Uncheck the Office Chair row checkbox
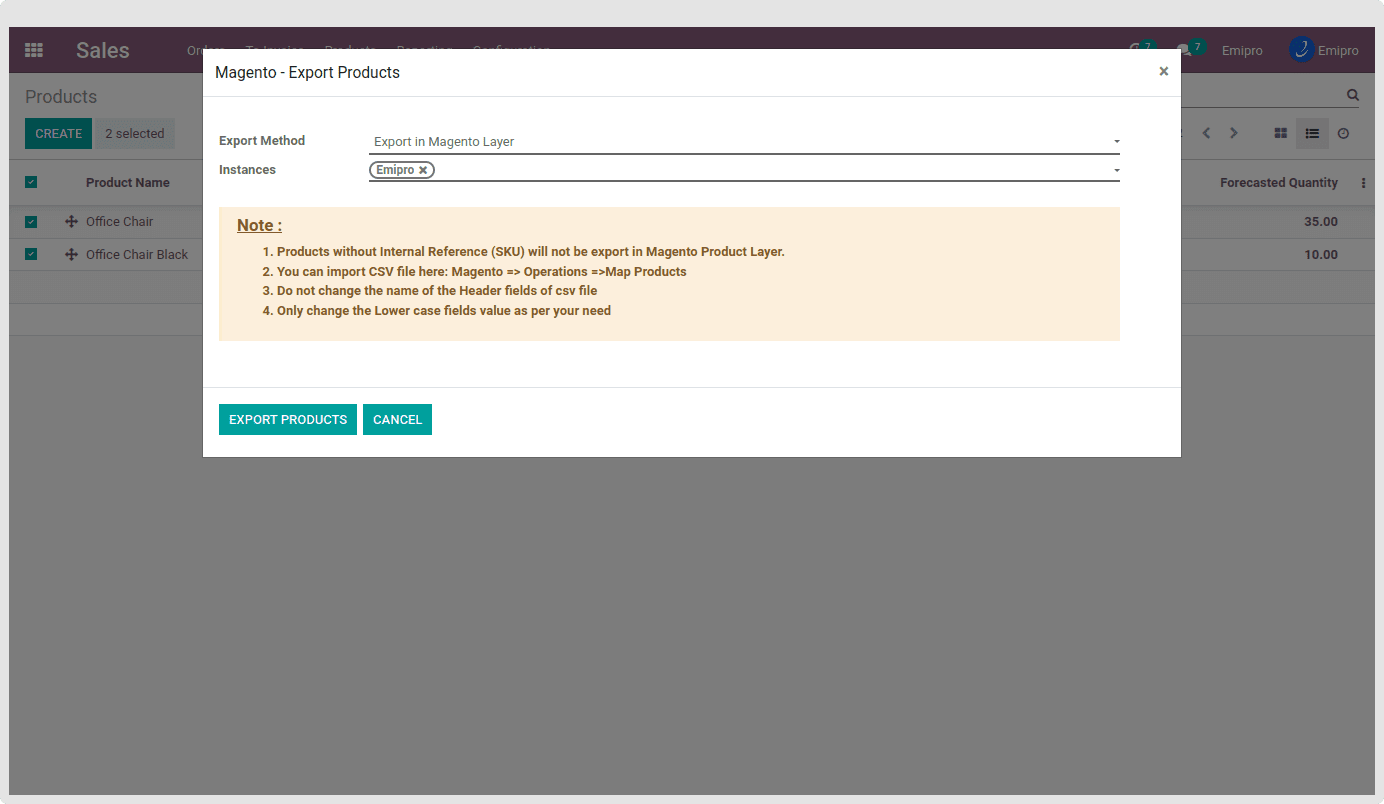 (31, 222)
